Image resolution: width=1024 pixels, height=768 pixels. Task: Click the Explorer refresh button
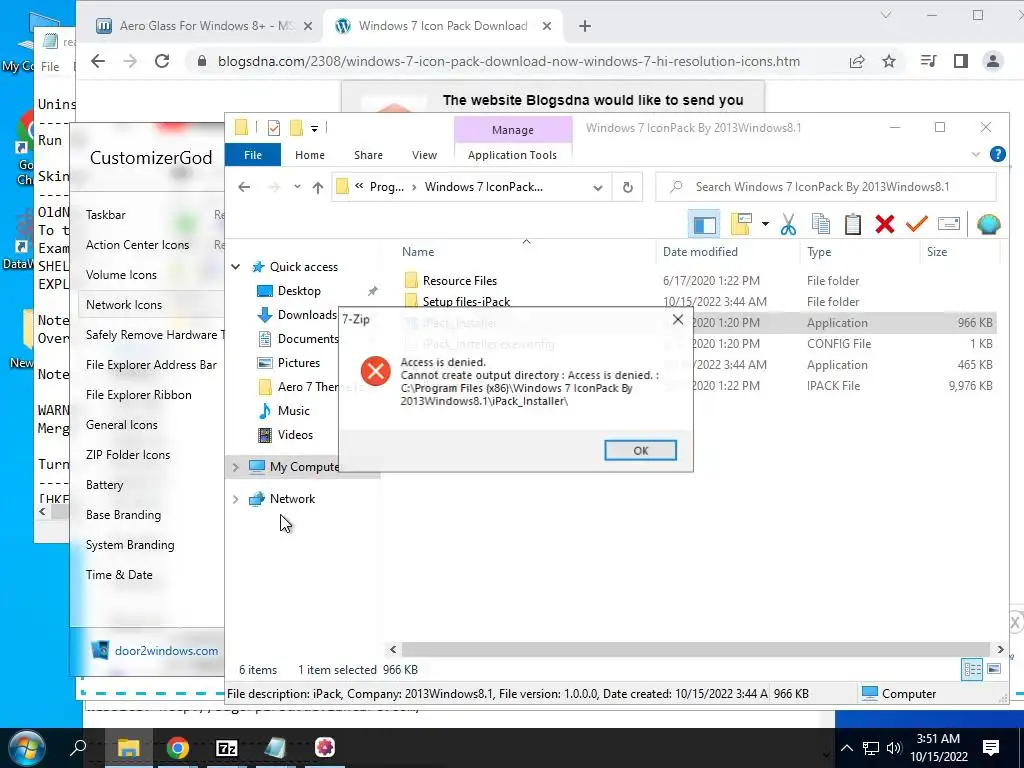(x=628, y=187)
